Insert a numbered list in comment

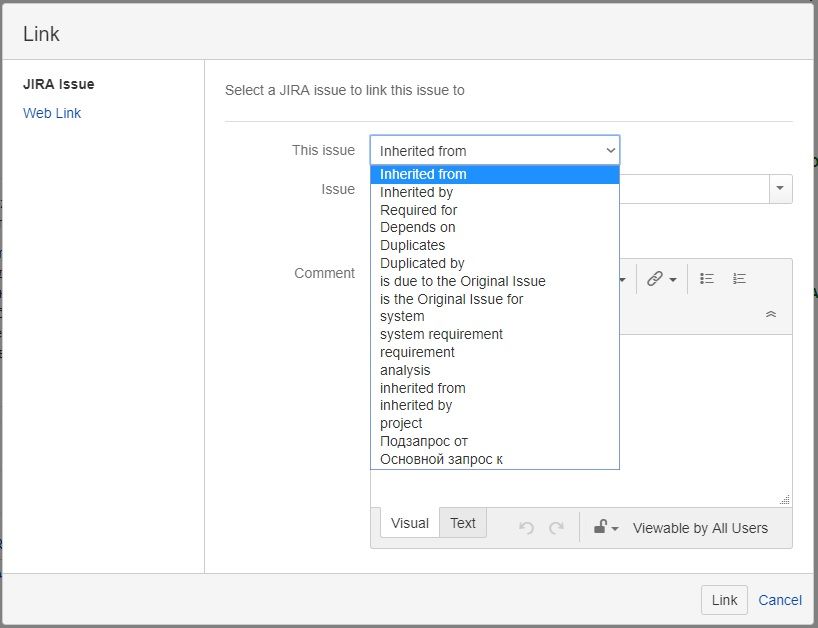pyautogui.click(x=739, y=279)
